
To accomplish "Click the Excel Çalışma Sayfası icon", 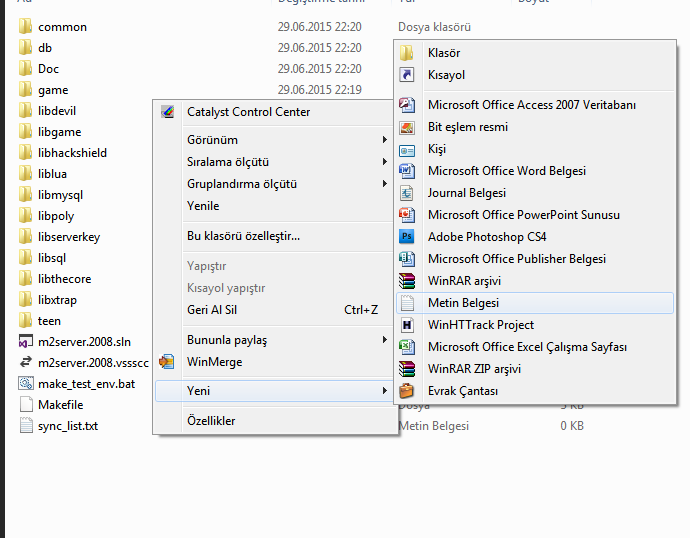I will [407, 347].
